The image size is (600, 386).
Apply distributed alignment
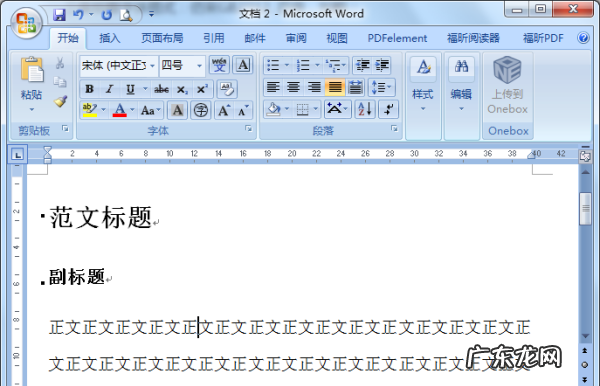(x=355, y=88)
